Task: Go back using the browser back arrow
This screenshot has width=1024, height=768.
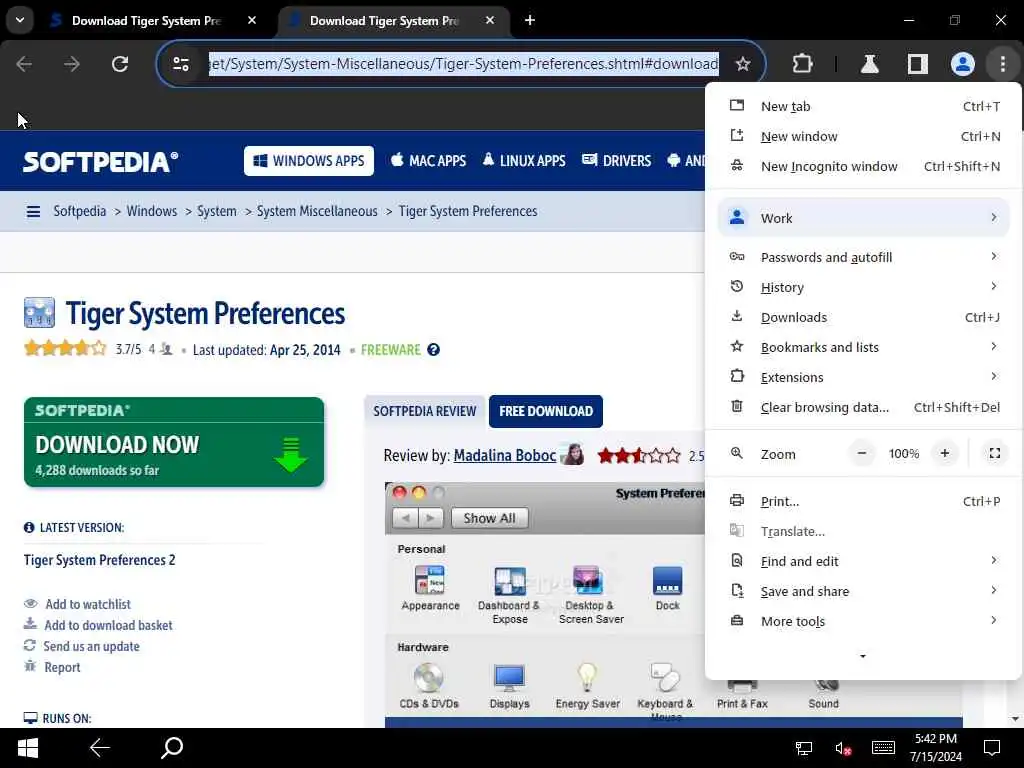Action: tap(24, 64)
